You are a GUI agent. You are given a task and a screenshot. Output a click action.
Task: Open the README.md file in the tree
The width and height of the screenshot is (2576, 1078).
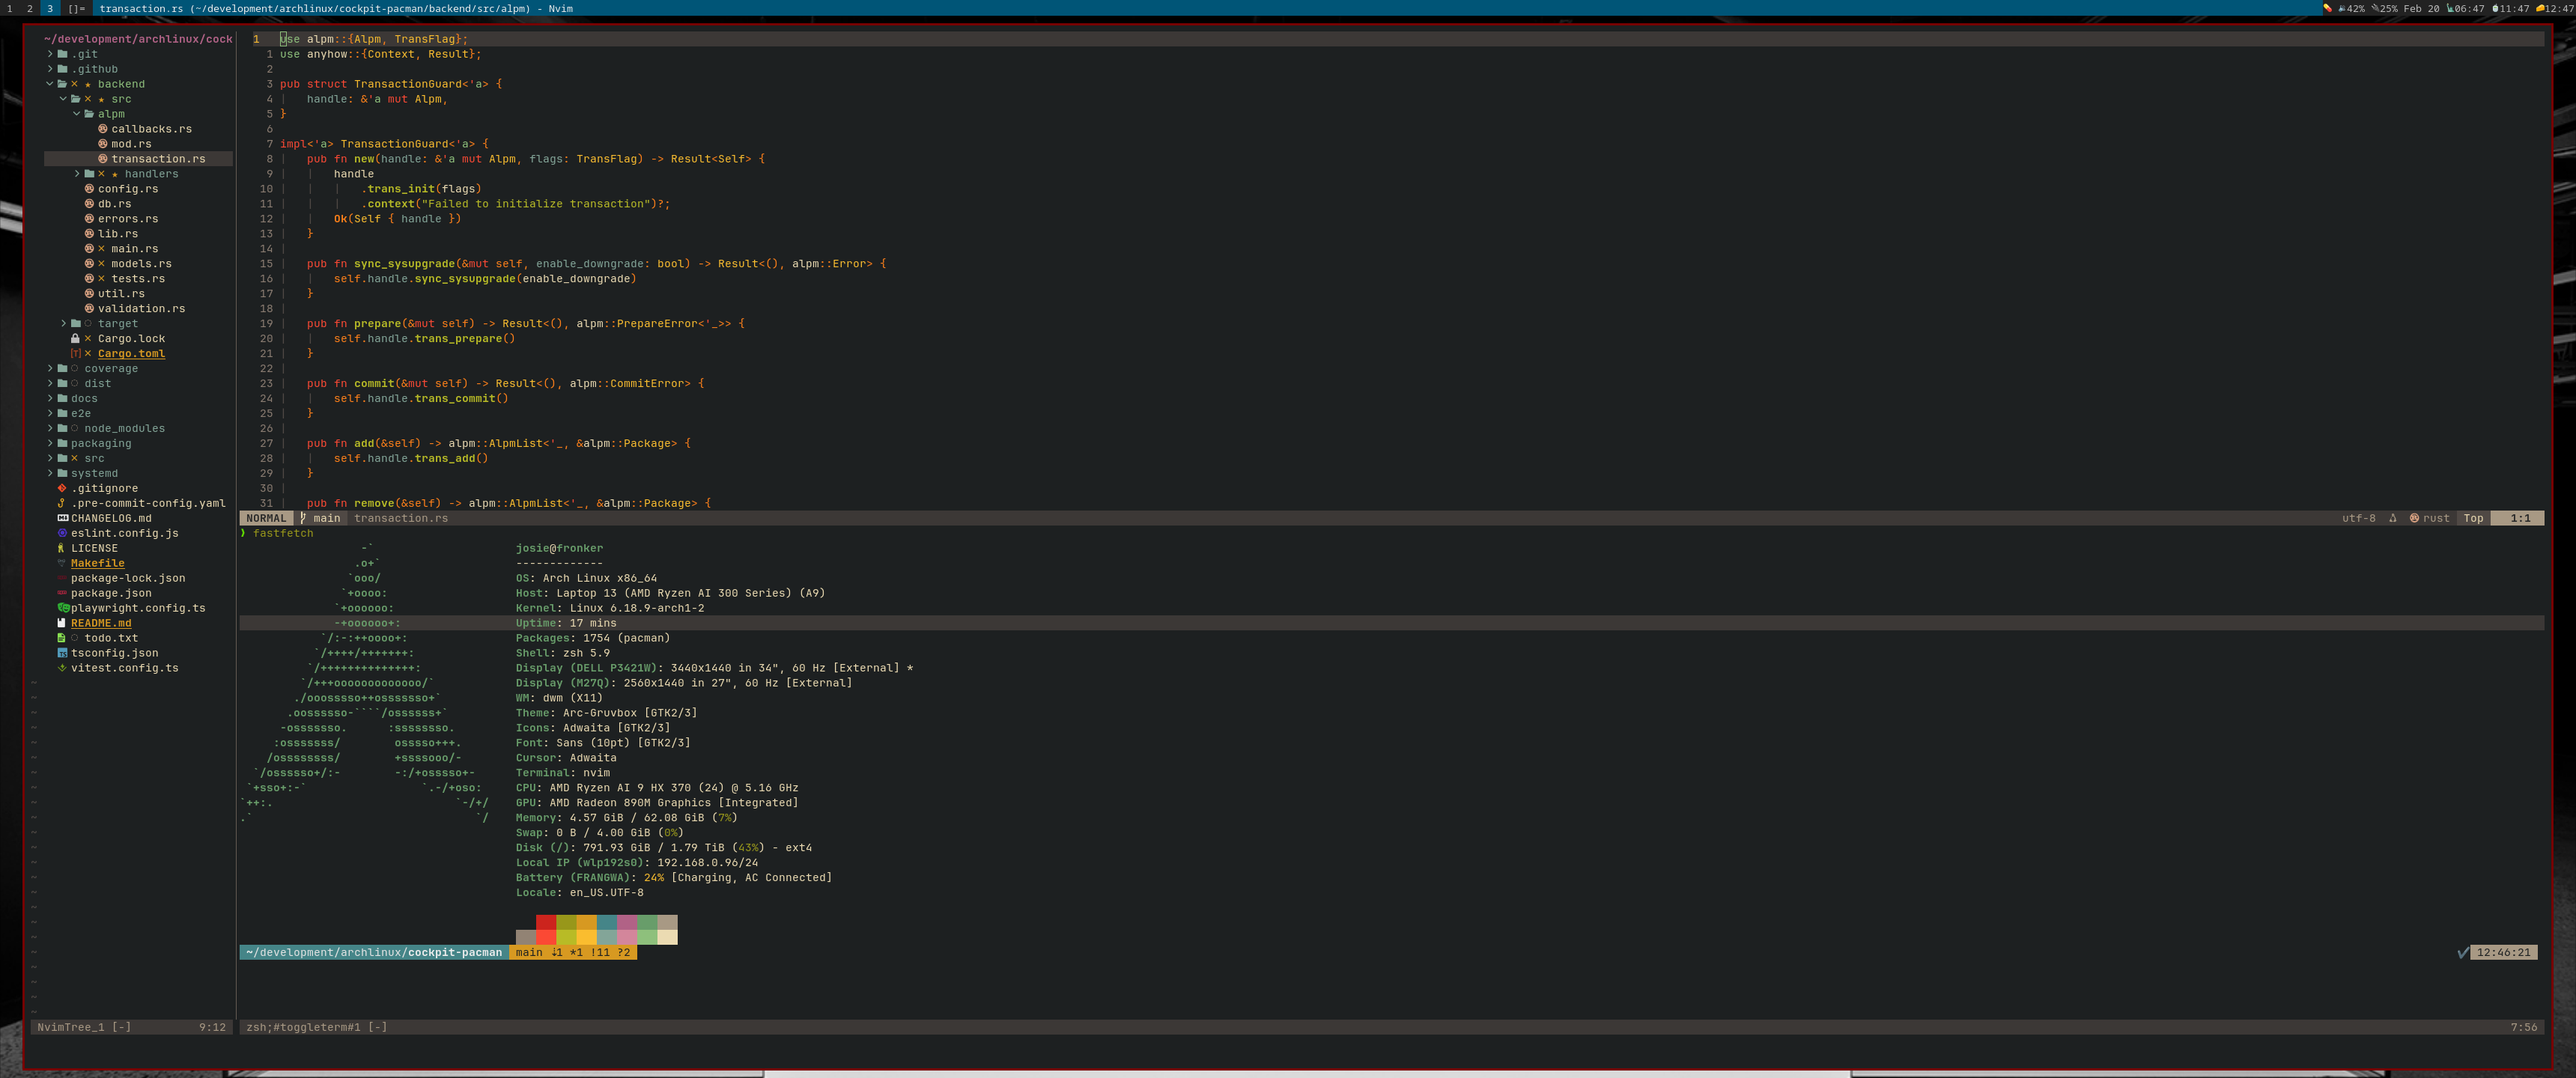tap(100, 623)
